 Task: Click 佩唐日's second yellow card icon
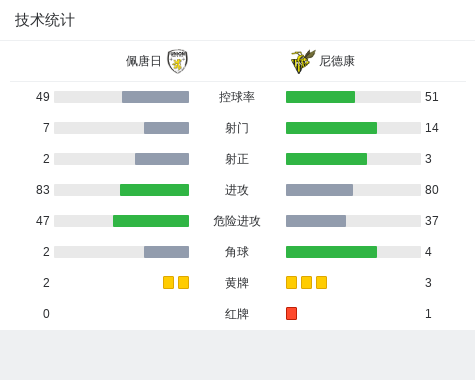point(183,282)
